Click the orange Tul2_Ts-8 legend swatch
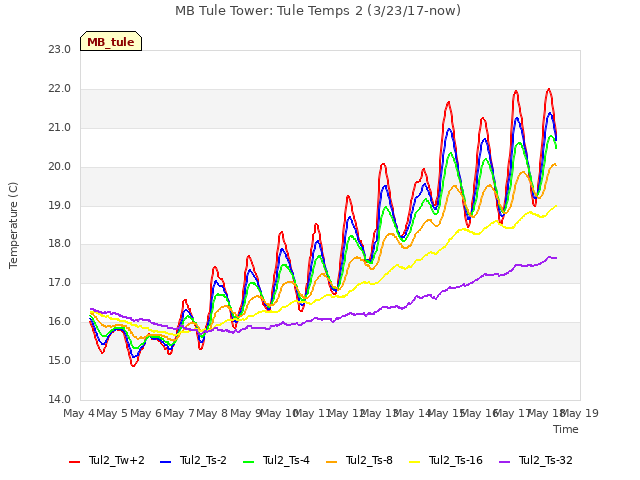The image size is (640, 480). [331, 462]
